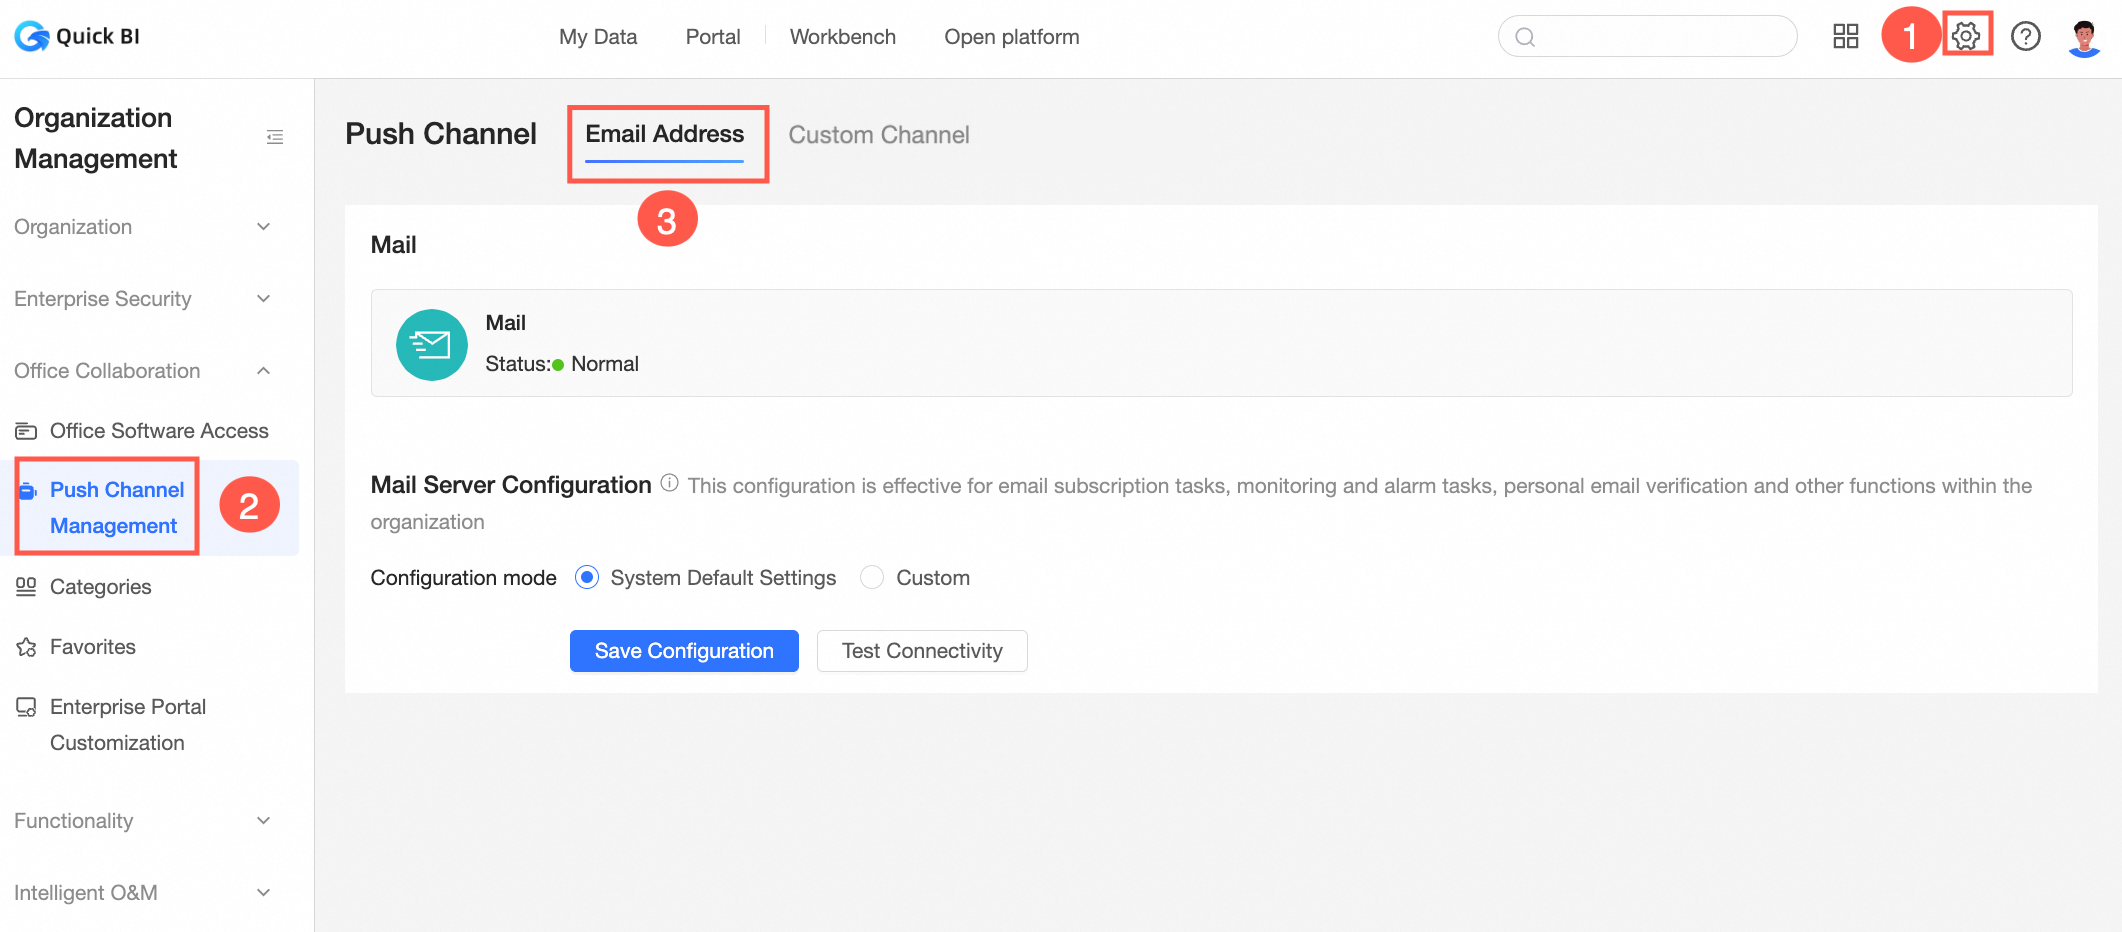Open the user avatar profile
Viewport: 2122px width, 932px height.
pyautogui.click(x=2084, y=37)
